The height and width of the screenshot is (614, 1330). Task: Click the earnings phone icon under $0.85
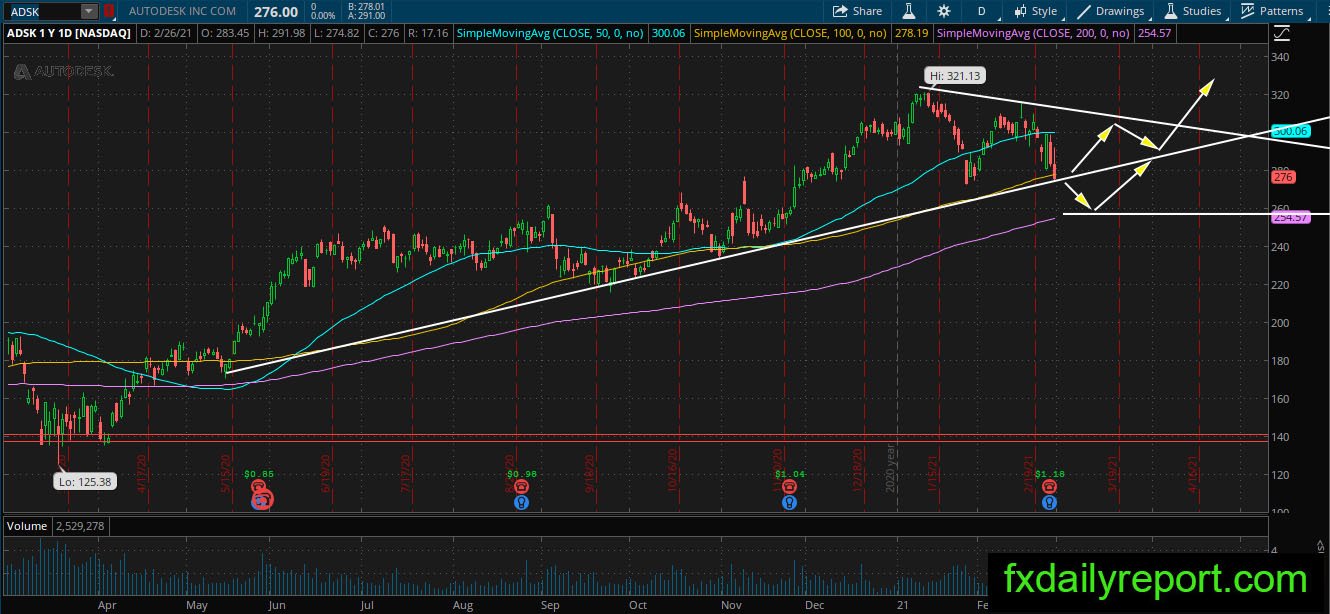pyautogui.click(x=258, y=487)
